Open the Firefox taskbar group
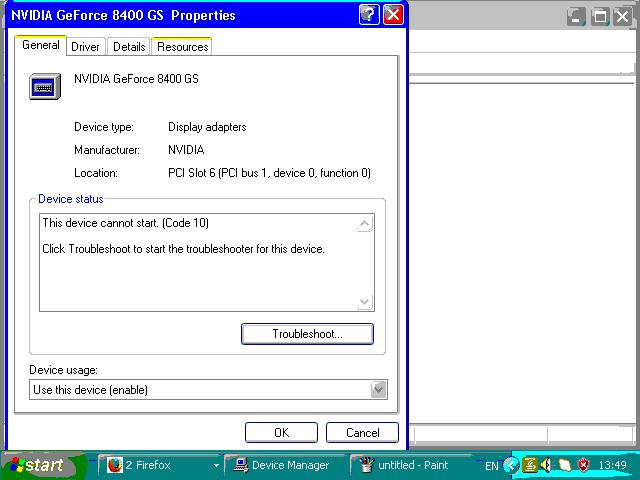The height and width of the screenshot is (480, 640). pyautogui.click(x=159, y=465)
